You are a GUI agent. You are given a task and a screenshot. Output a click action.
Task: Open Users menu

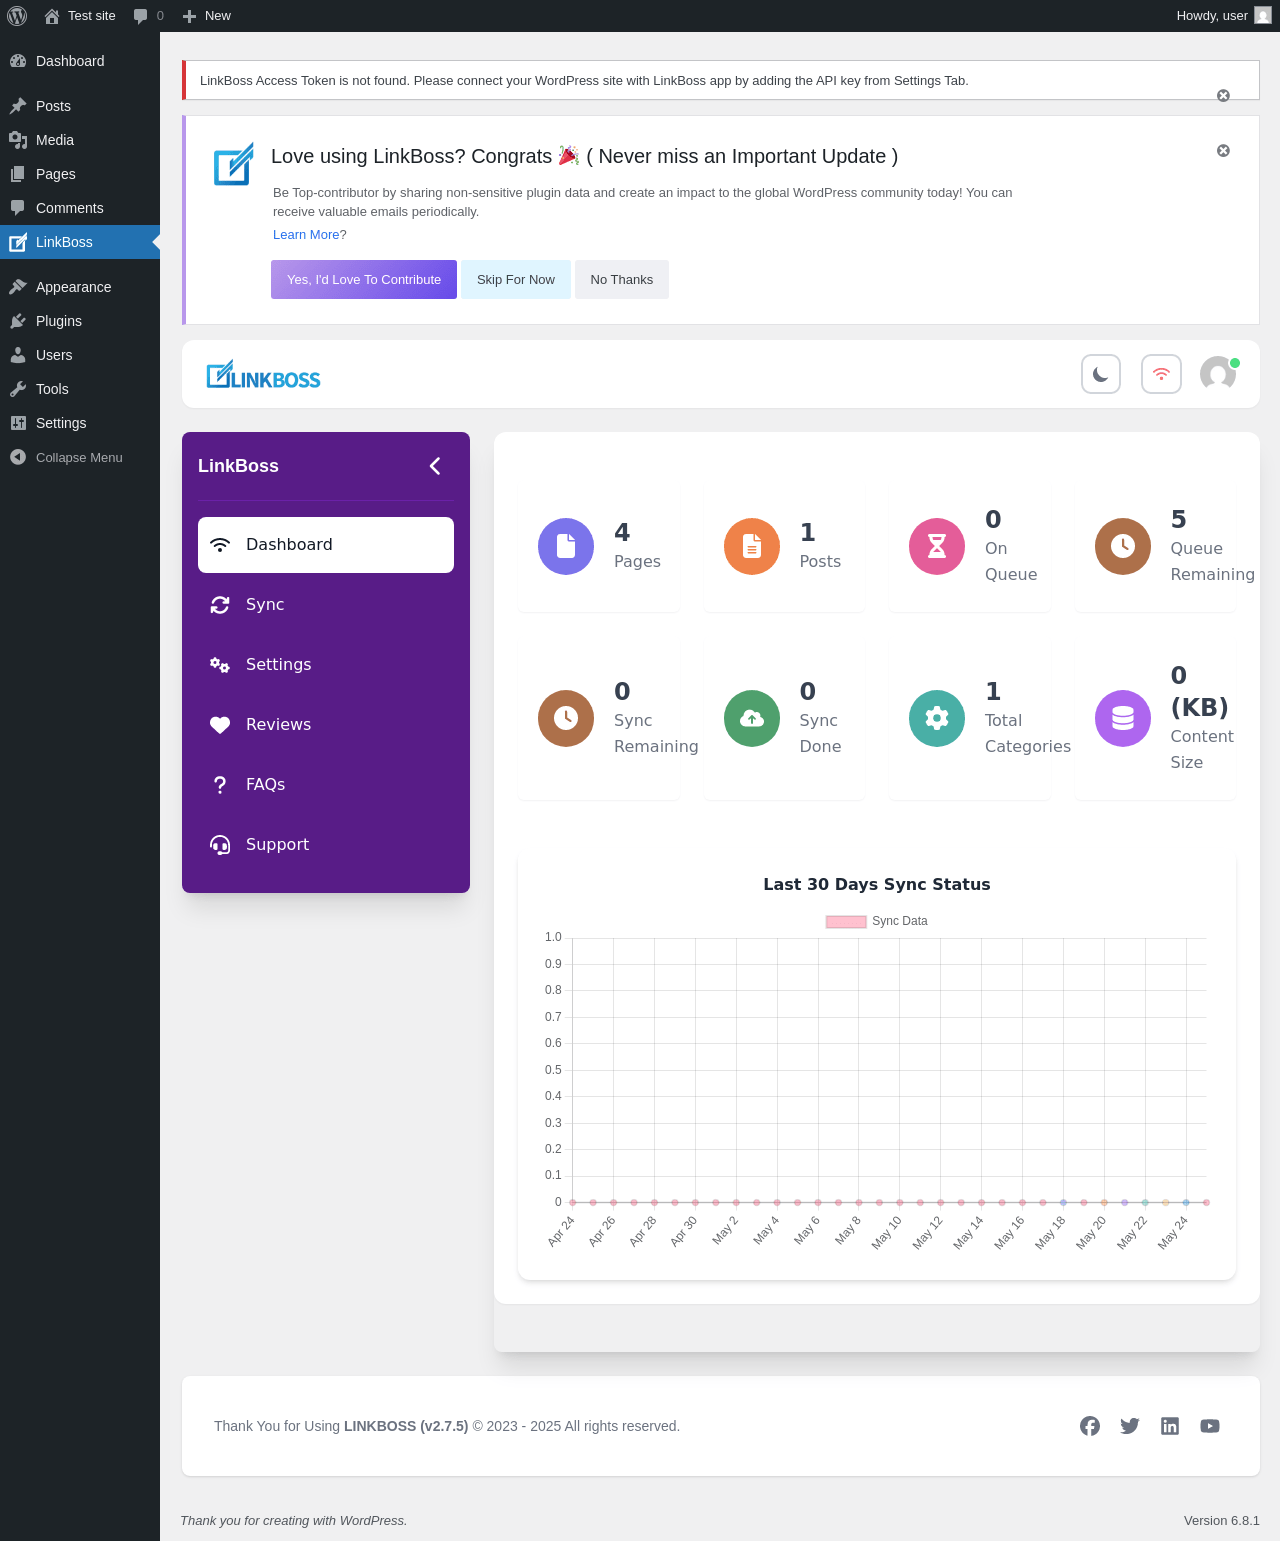click(x=80, y=355)
